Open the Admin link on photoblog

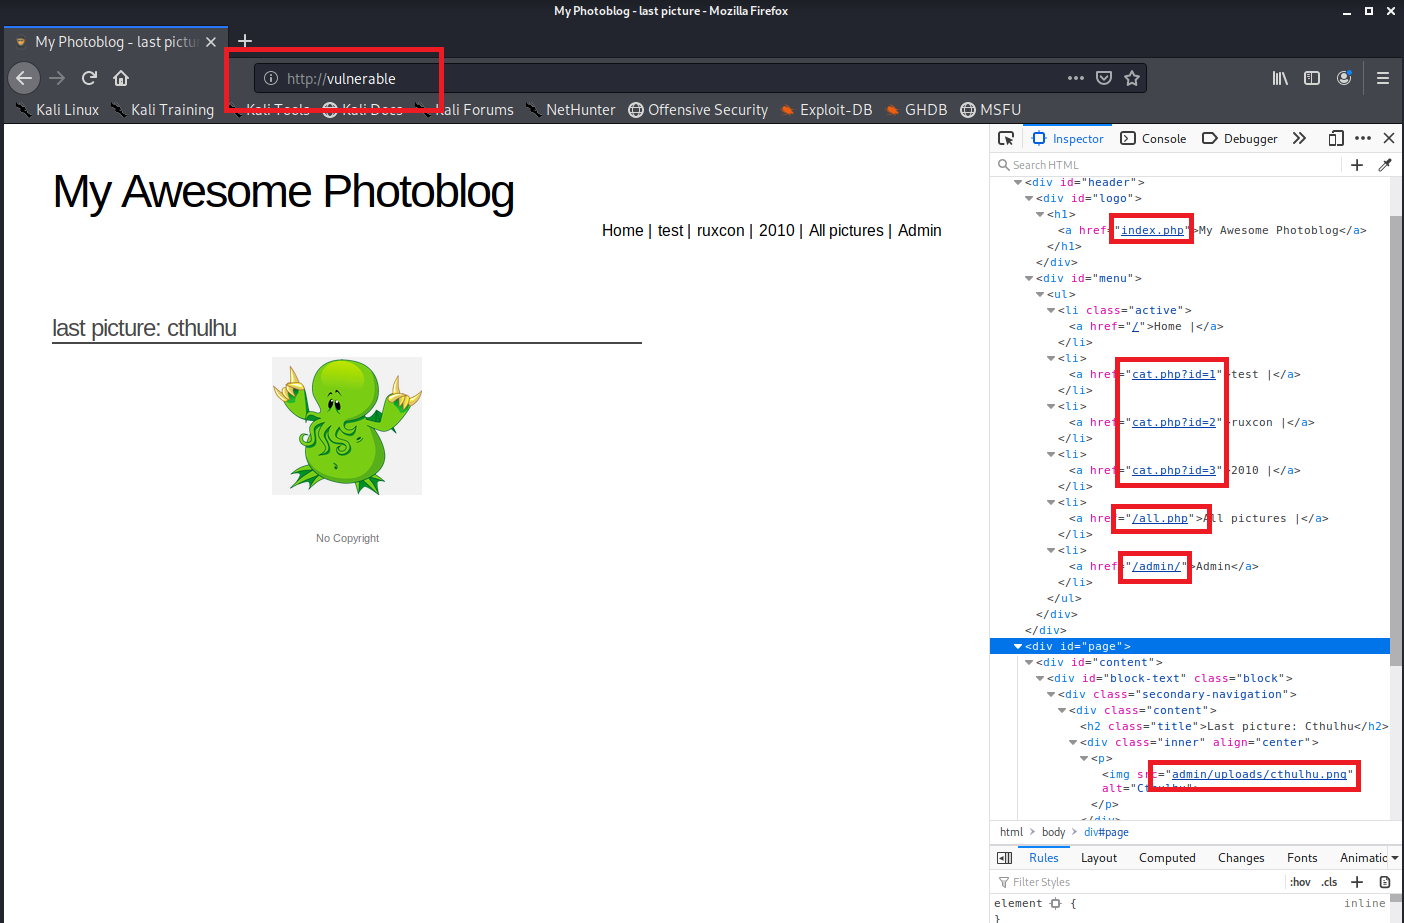[919, 231]
